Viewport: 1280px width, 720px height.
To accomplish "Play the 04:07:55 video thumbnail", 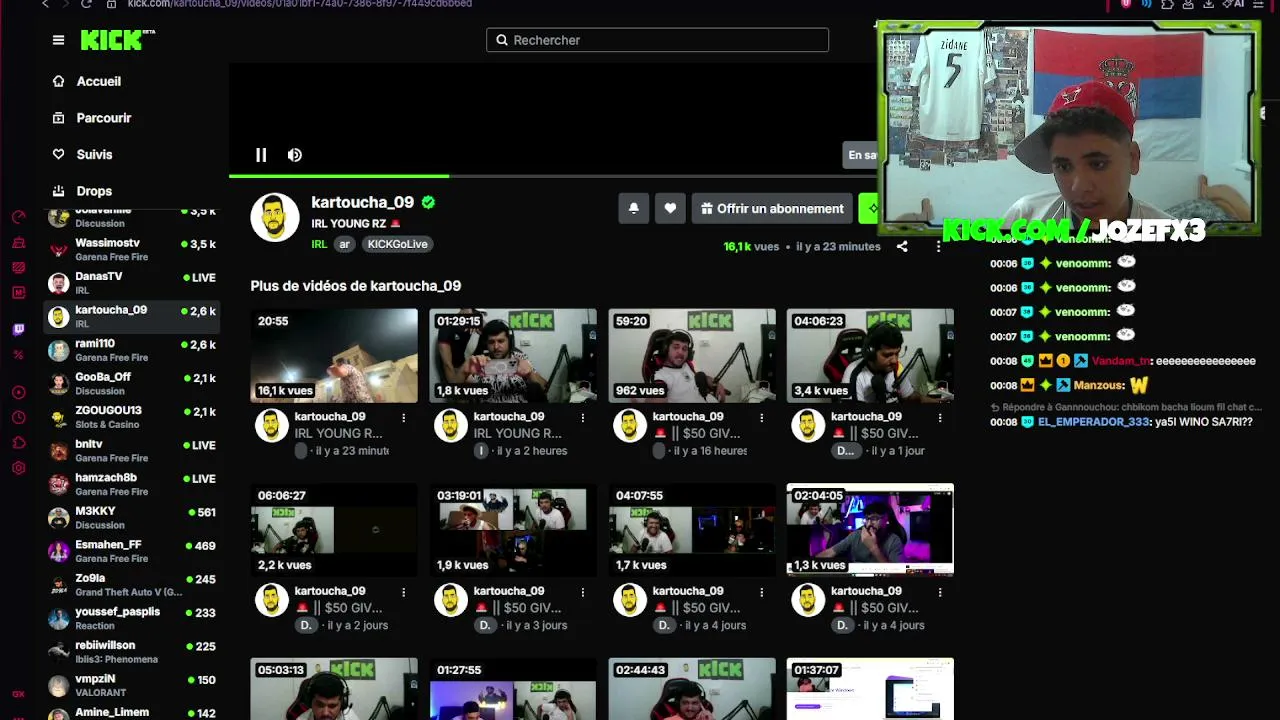I will (692, 530).
